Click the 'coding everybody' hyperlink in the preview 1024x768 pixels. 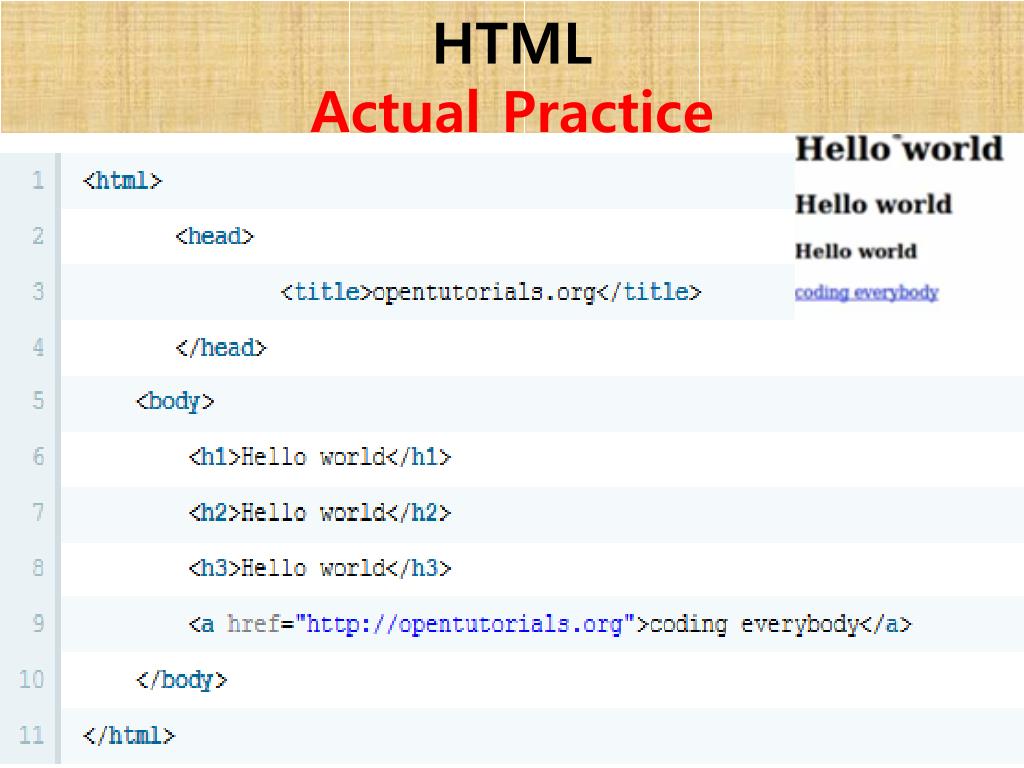click(866, 293)
